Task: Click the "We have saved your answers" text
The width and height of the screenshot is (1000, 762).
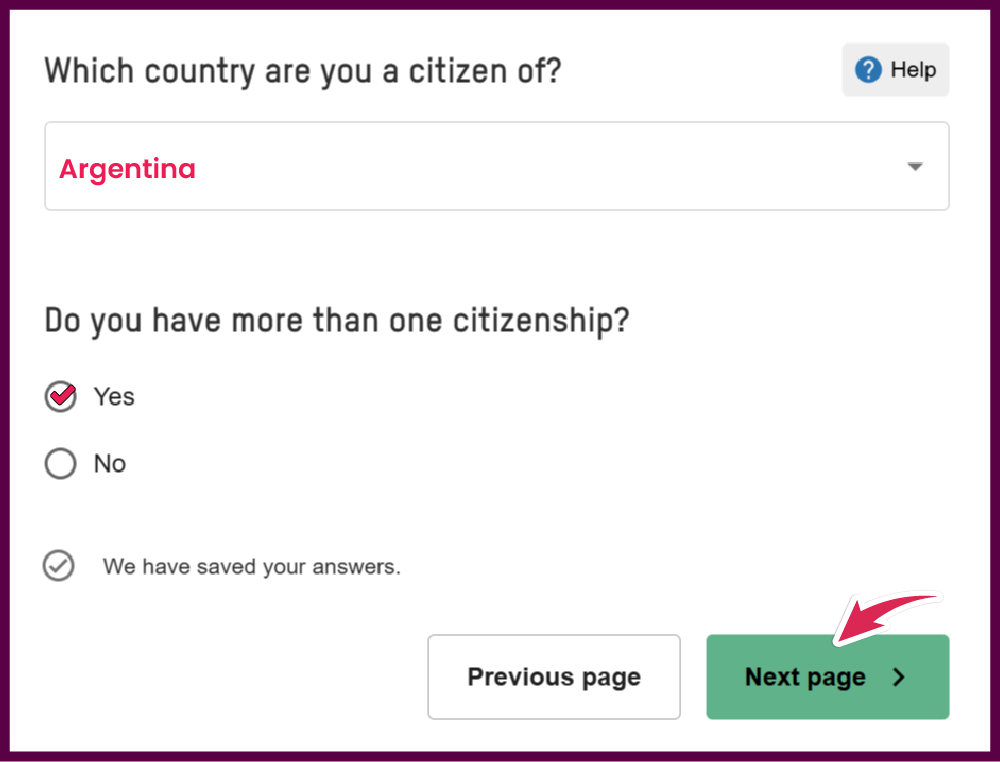Action: [252, 566]
